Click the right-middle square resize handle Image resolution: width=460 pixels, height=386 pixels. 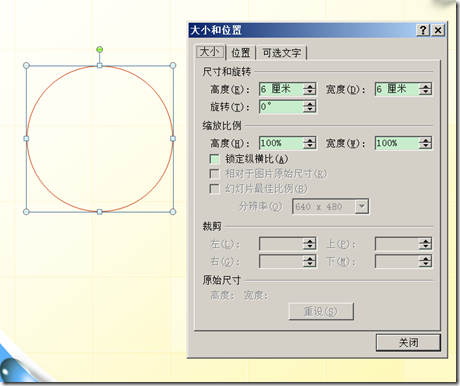(173, 138)
